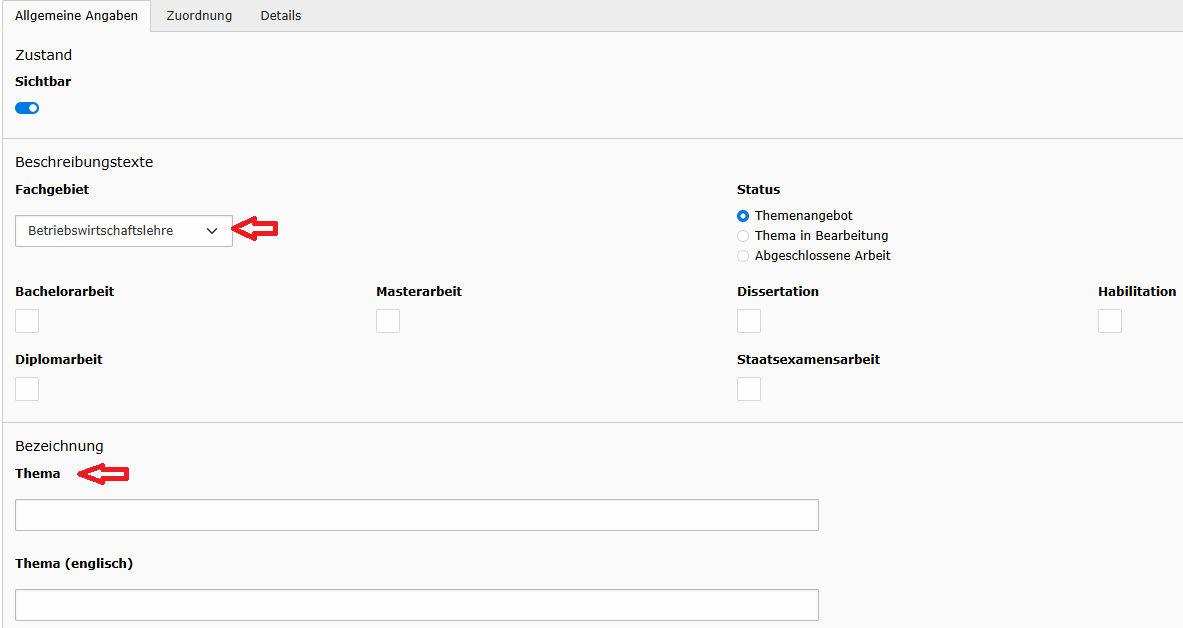Click the Bachelorarbeit label text
The image size is (1183, 628).
click(64, 291)
